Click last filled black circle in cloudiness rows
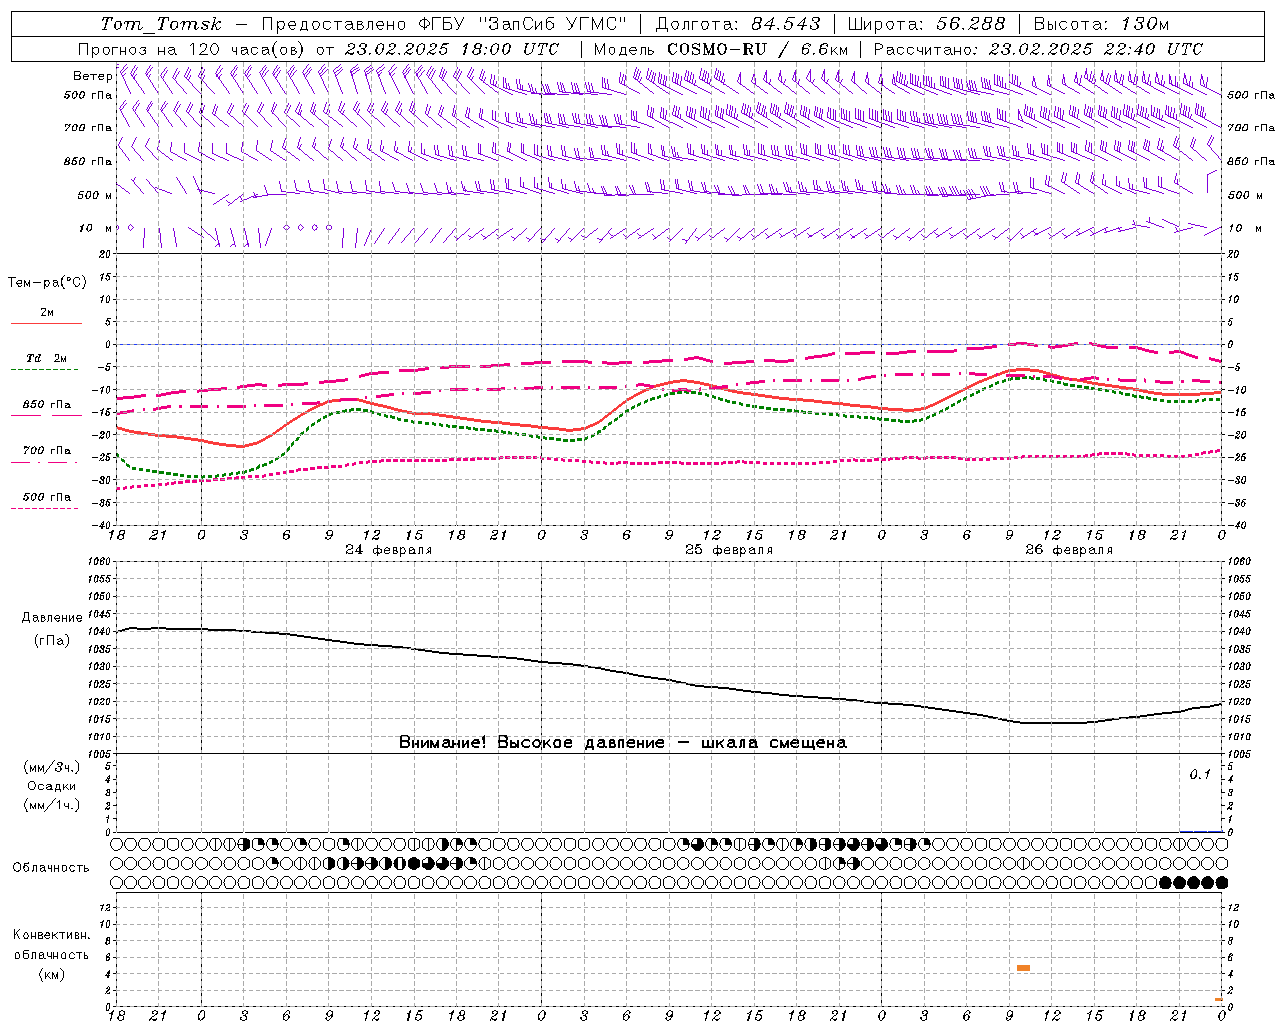This screenshot has height=1024, width=1280. (x=1221, y=882)
